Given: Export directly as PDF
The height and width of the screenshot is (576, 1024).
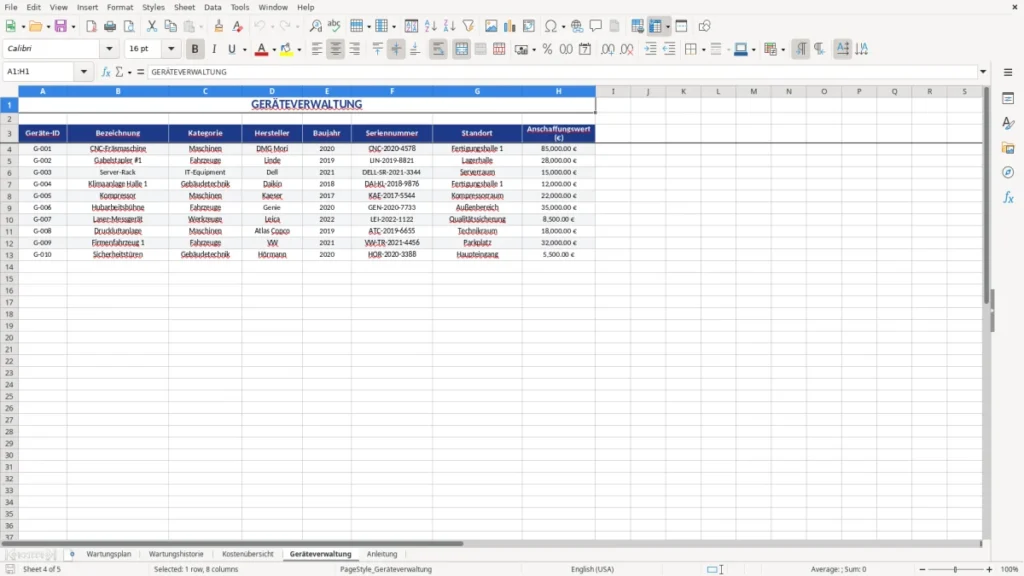Looking at the screenshot, I should point(91,26).
